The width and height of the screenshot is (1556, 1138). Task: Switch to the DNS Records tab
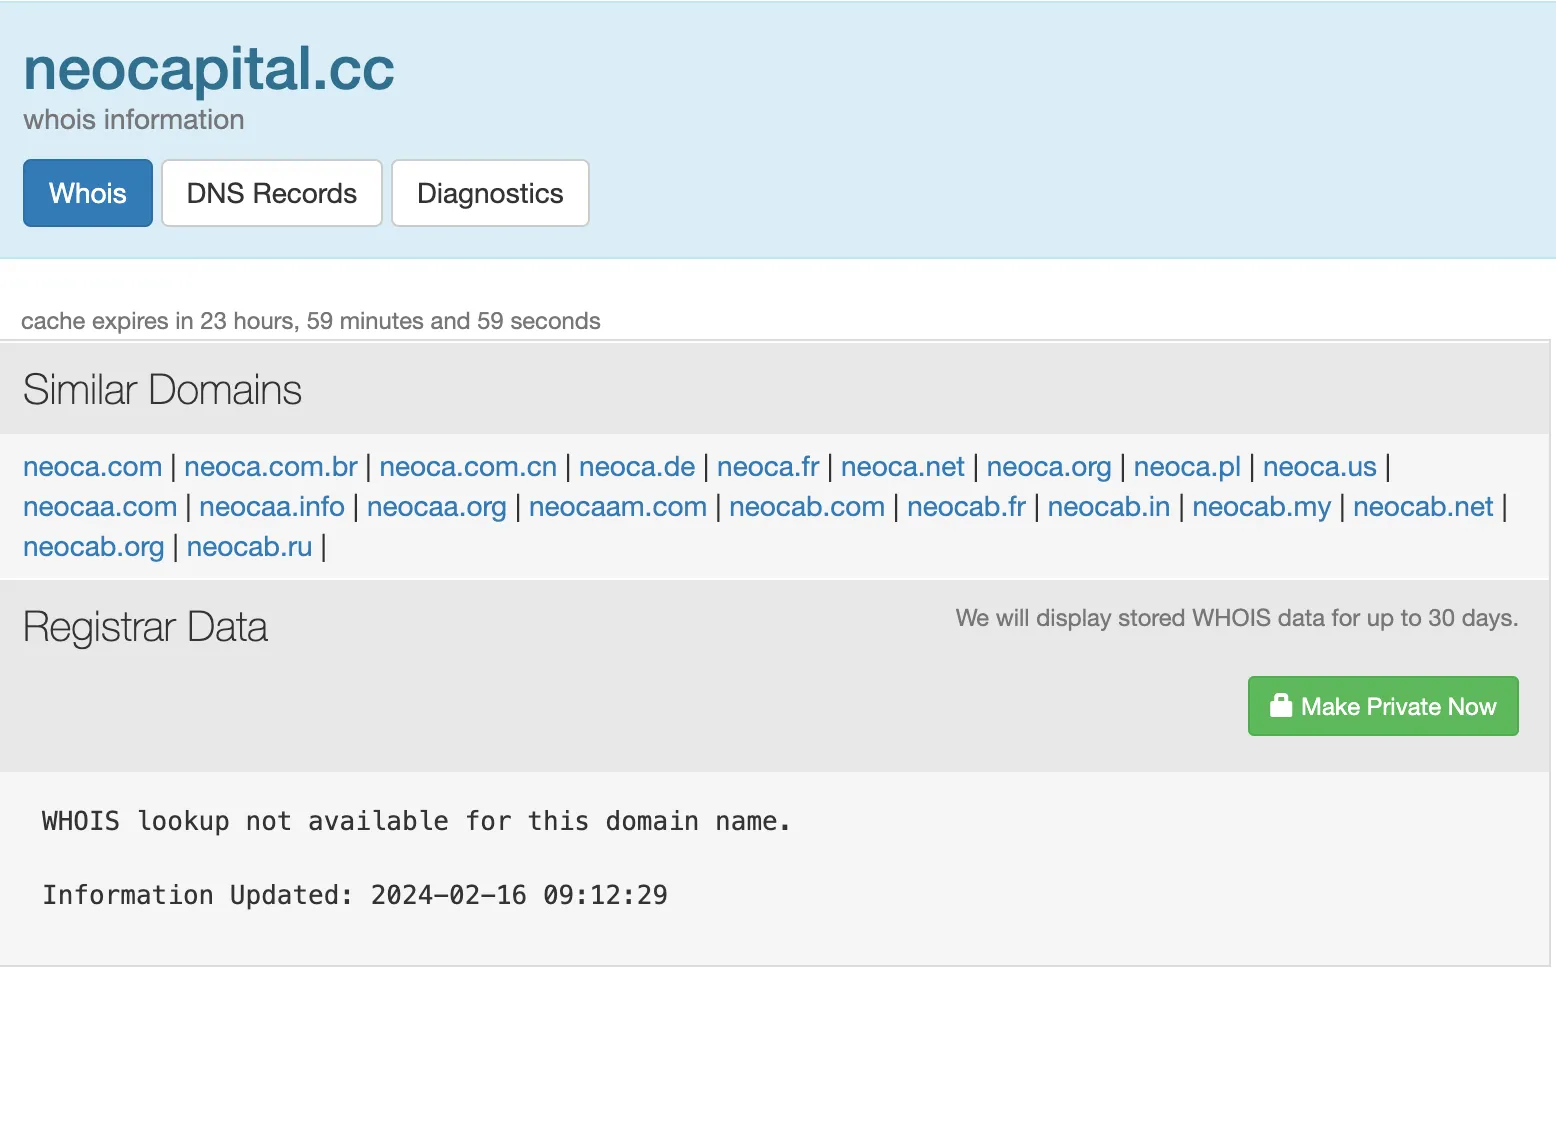[x=272, y=193]
